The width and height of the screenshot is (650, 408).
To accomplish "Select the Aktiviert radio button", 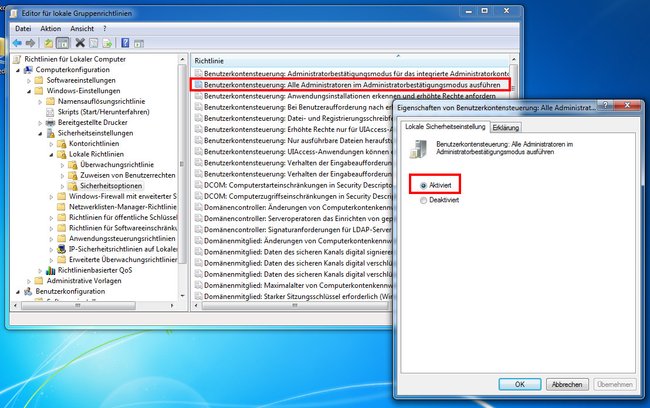I will click(x=423, y=186).
